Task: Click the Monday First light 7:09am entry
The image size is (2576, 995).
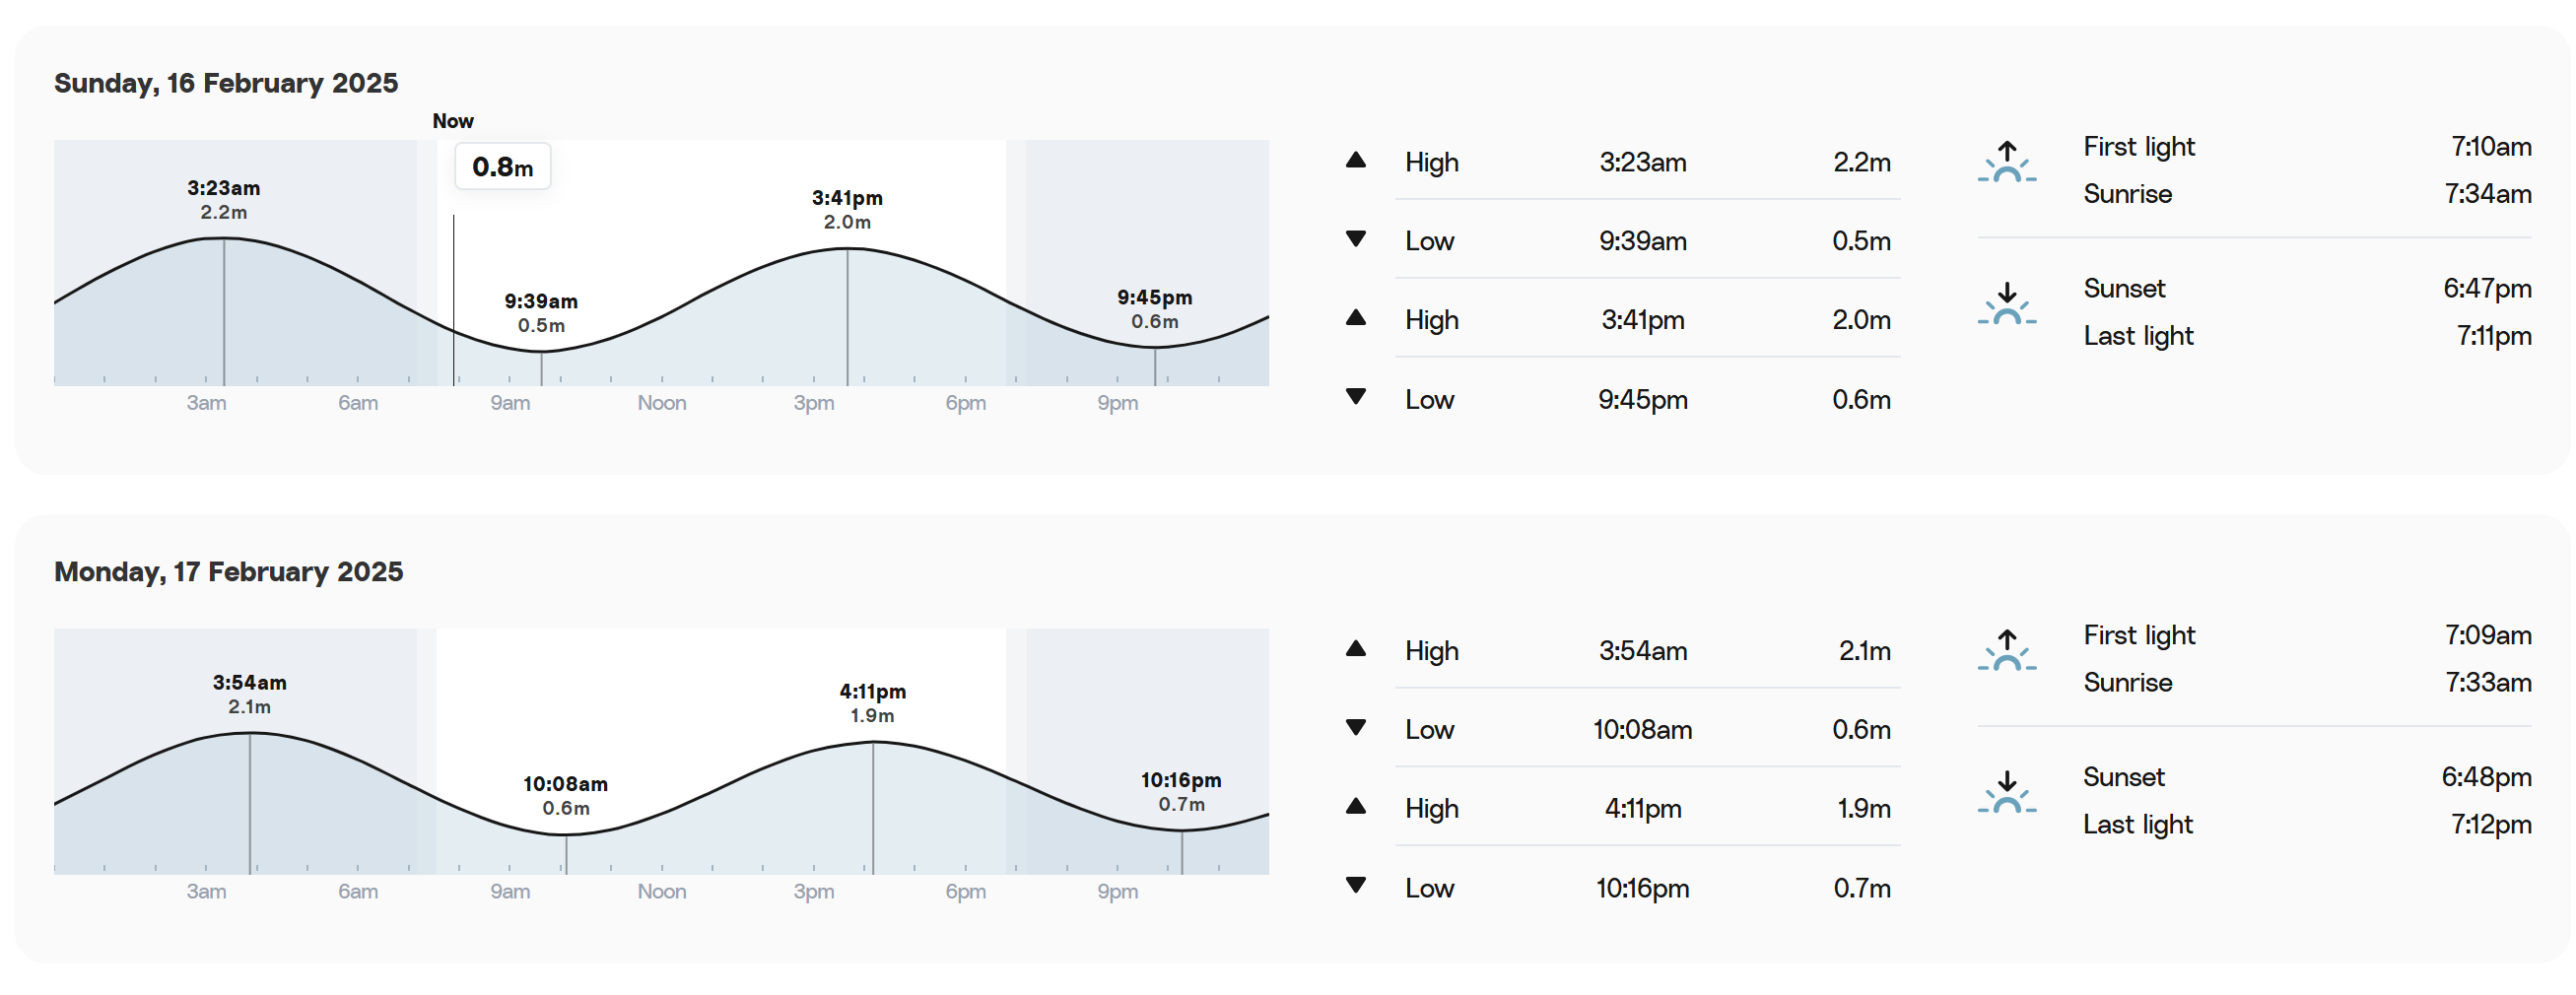Action: pyautogui.click(x=2307, y=635)
